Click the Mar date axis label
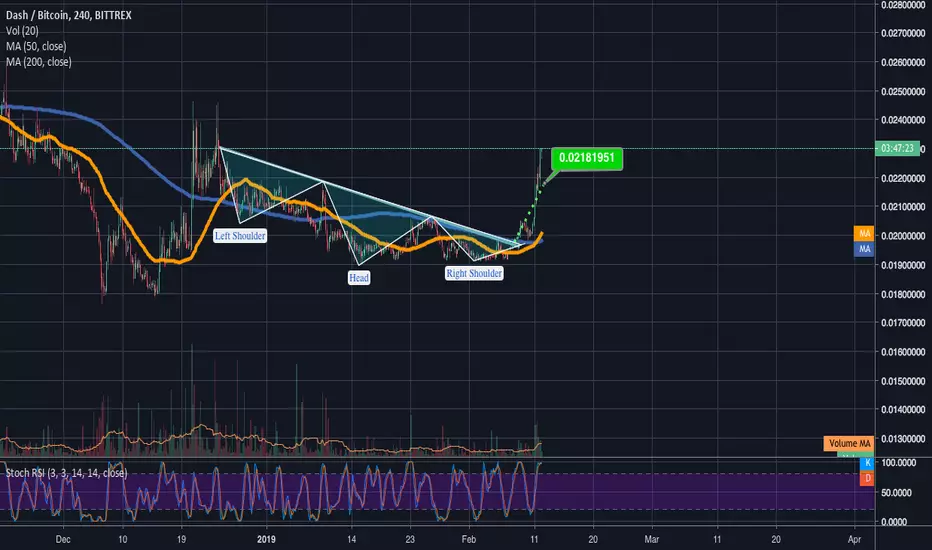Image resolution: width=932 pixels, height=550 pixels. (651, 539)
